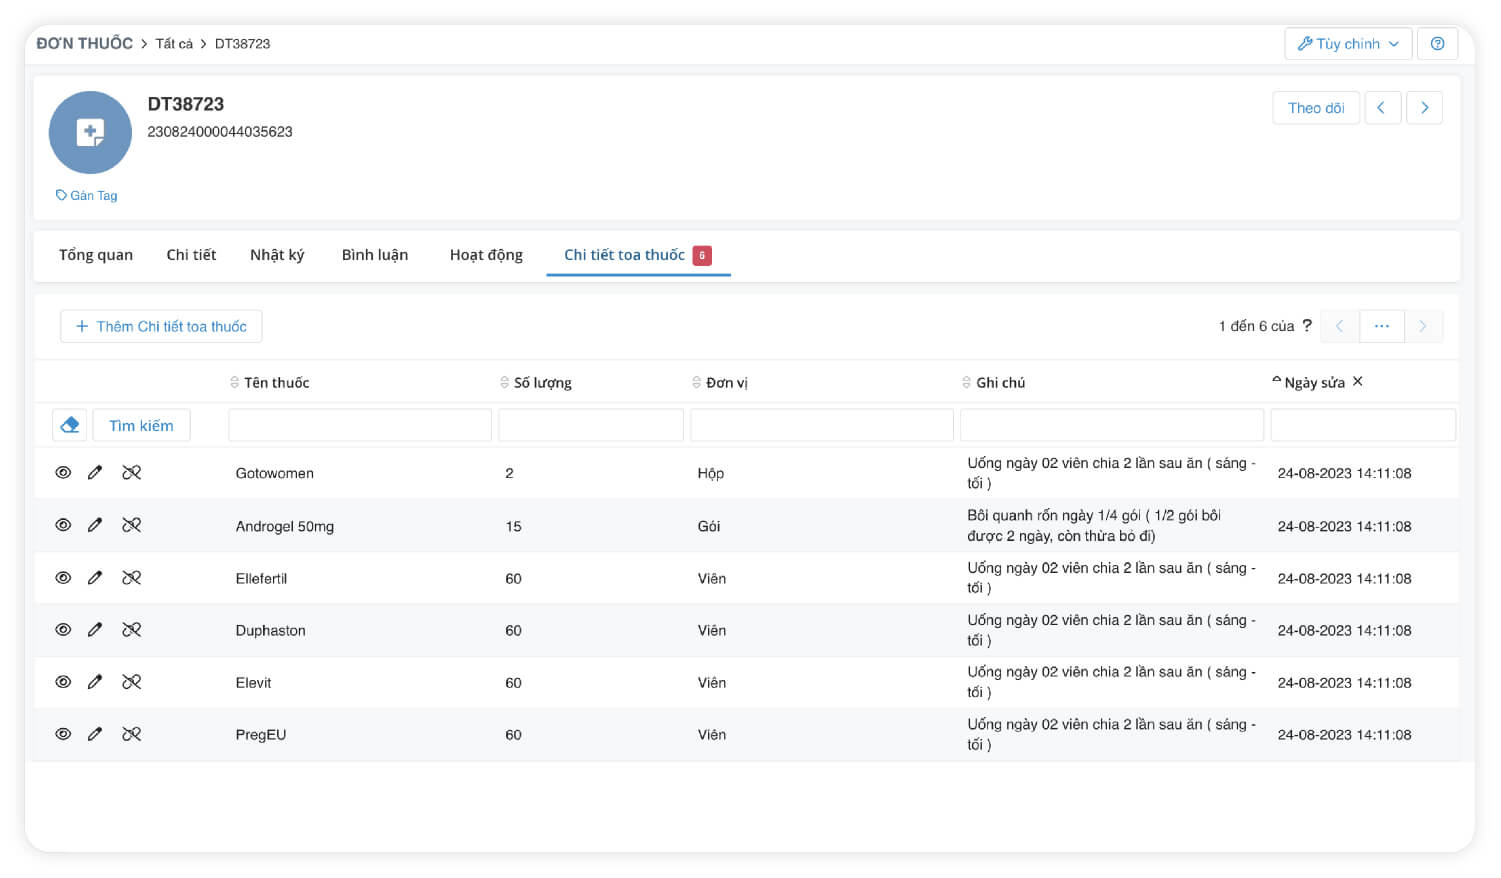Screen dimensions: 1501x878
Task: Unlink Androgel 50mg from the prescription
Action: pos(132,525)
